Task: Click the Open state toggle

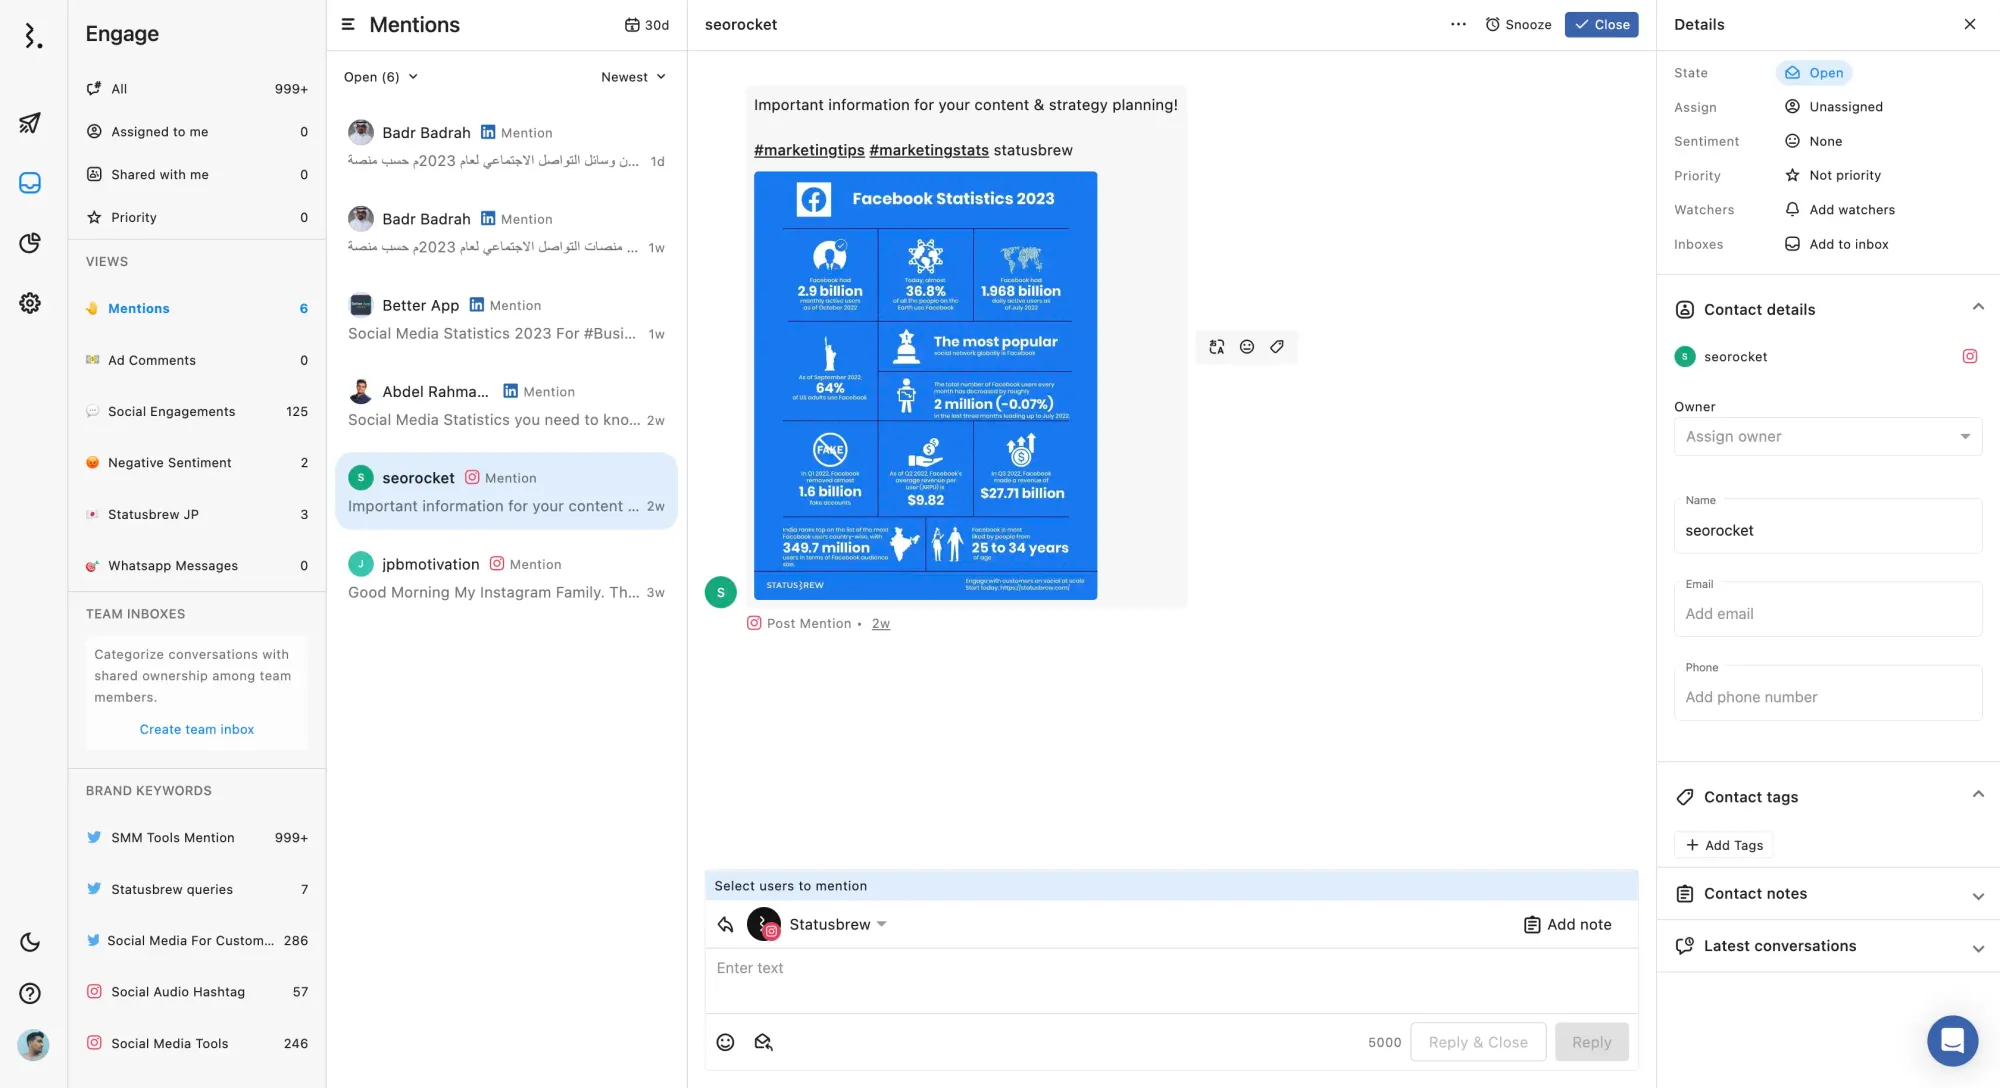Action: click(x=1814, y=73)
